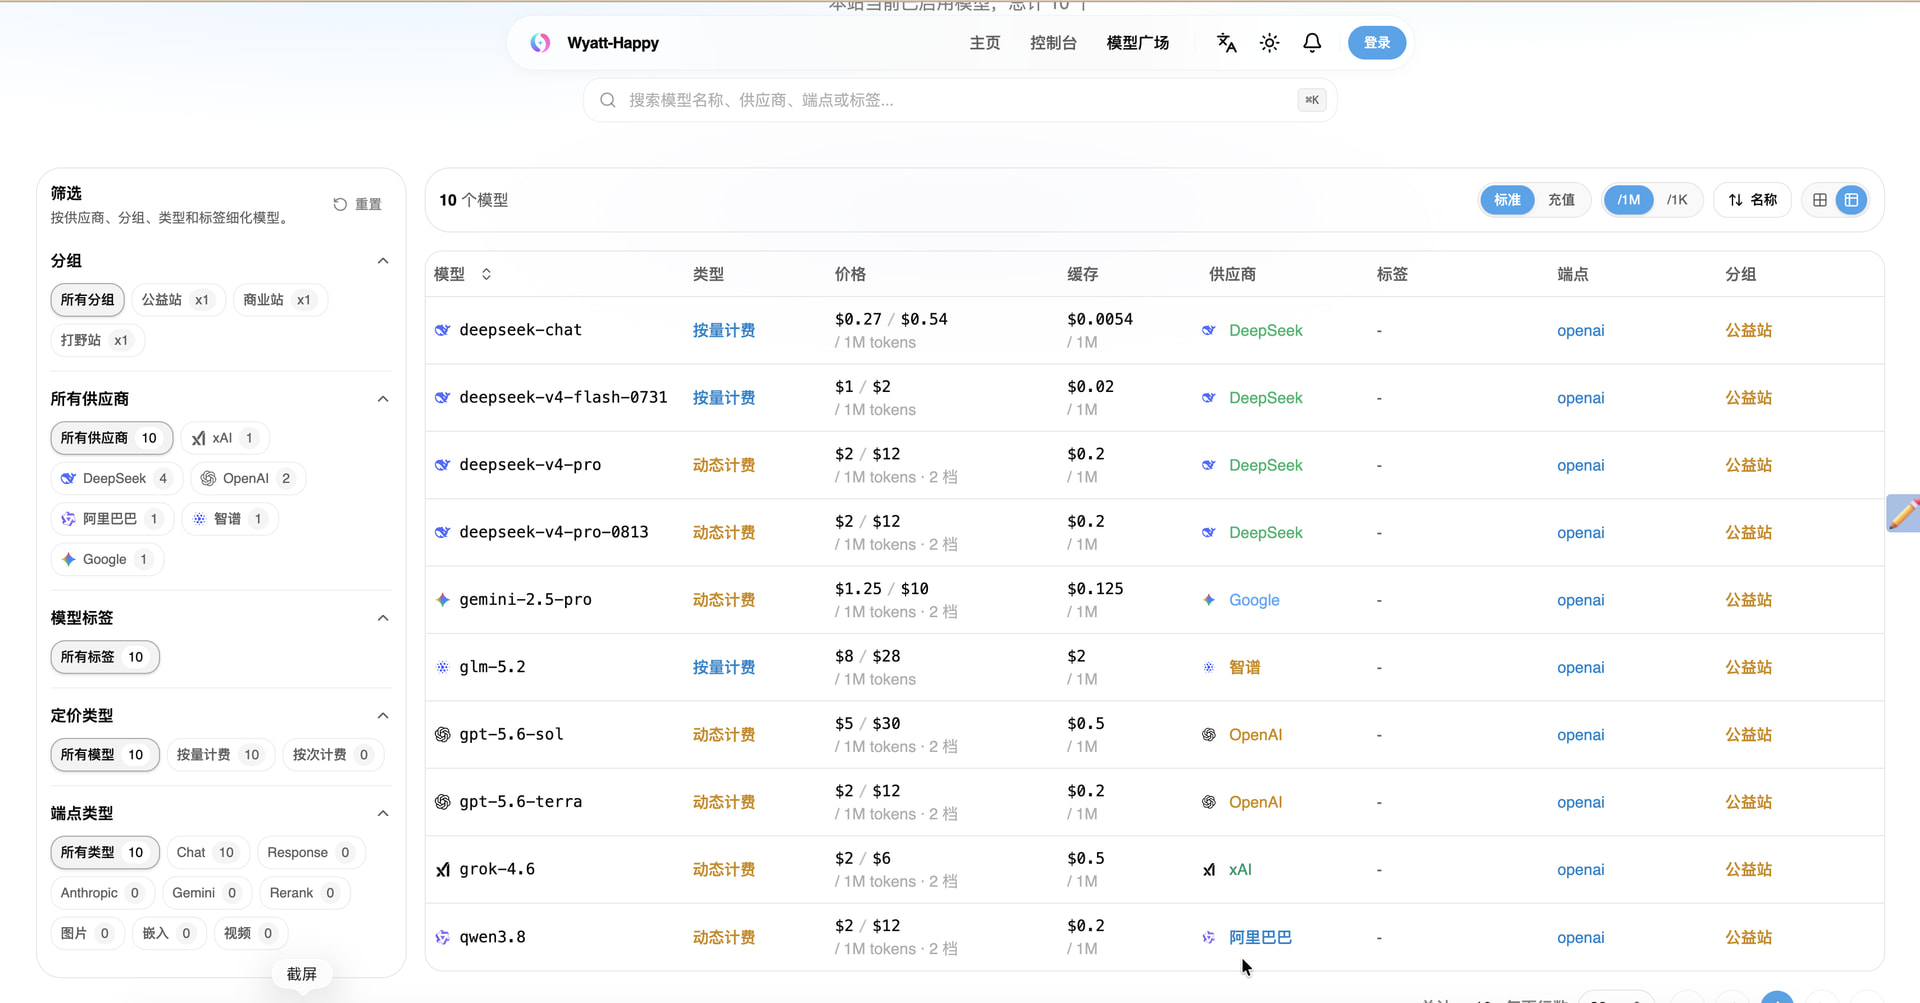Filter endpoint type by Rerank
Image resolution: width=1920 pixels, height=1003 pixels.
304,893
